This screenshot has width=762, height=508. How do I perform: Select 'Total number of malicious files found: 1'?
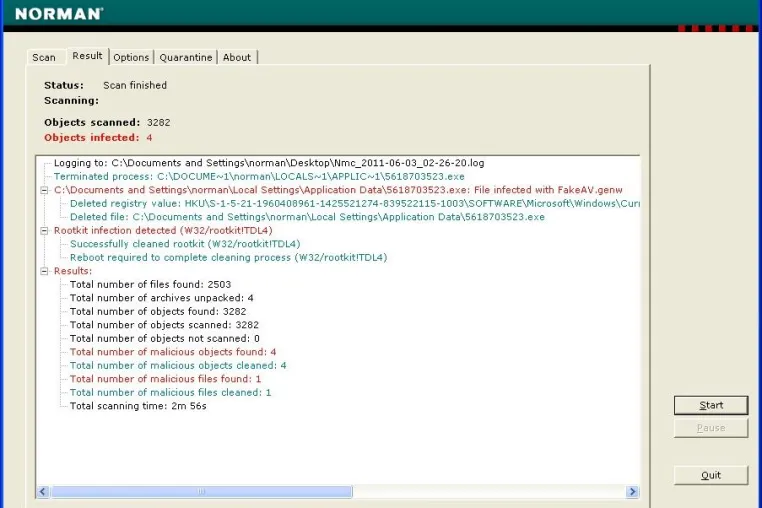pos(165,379)
